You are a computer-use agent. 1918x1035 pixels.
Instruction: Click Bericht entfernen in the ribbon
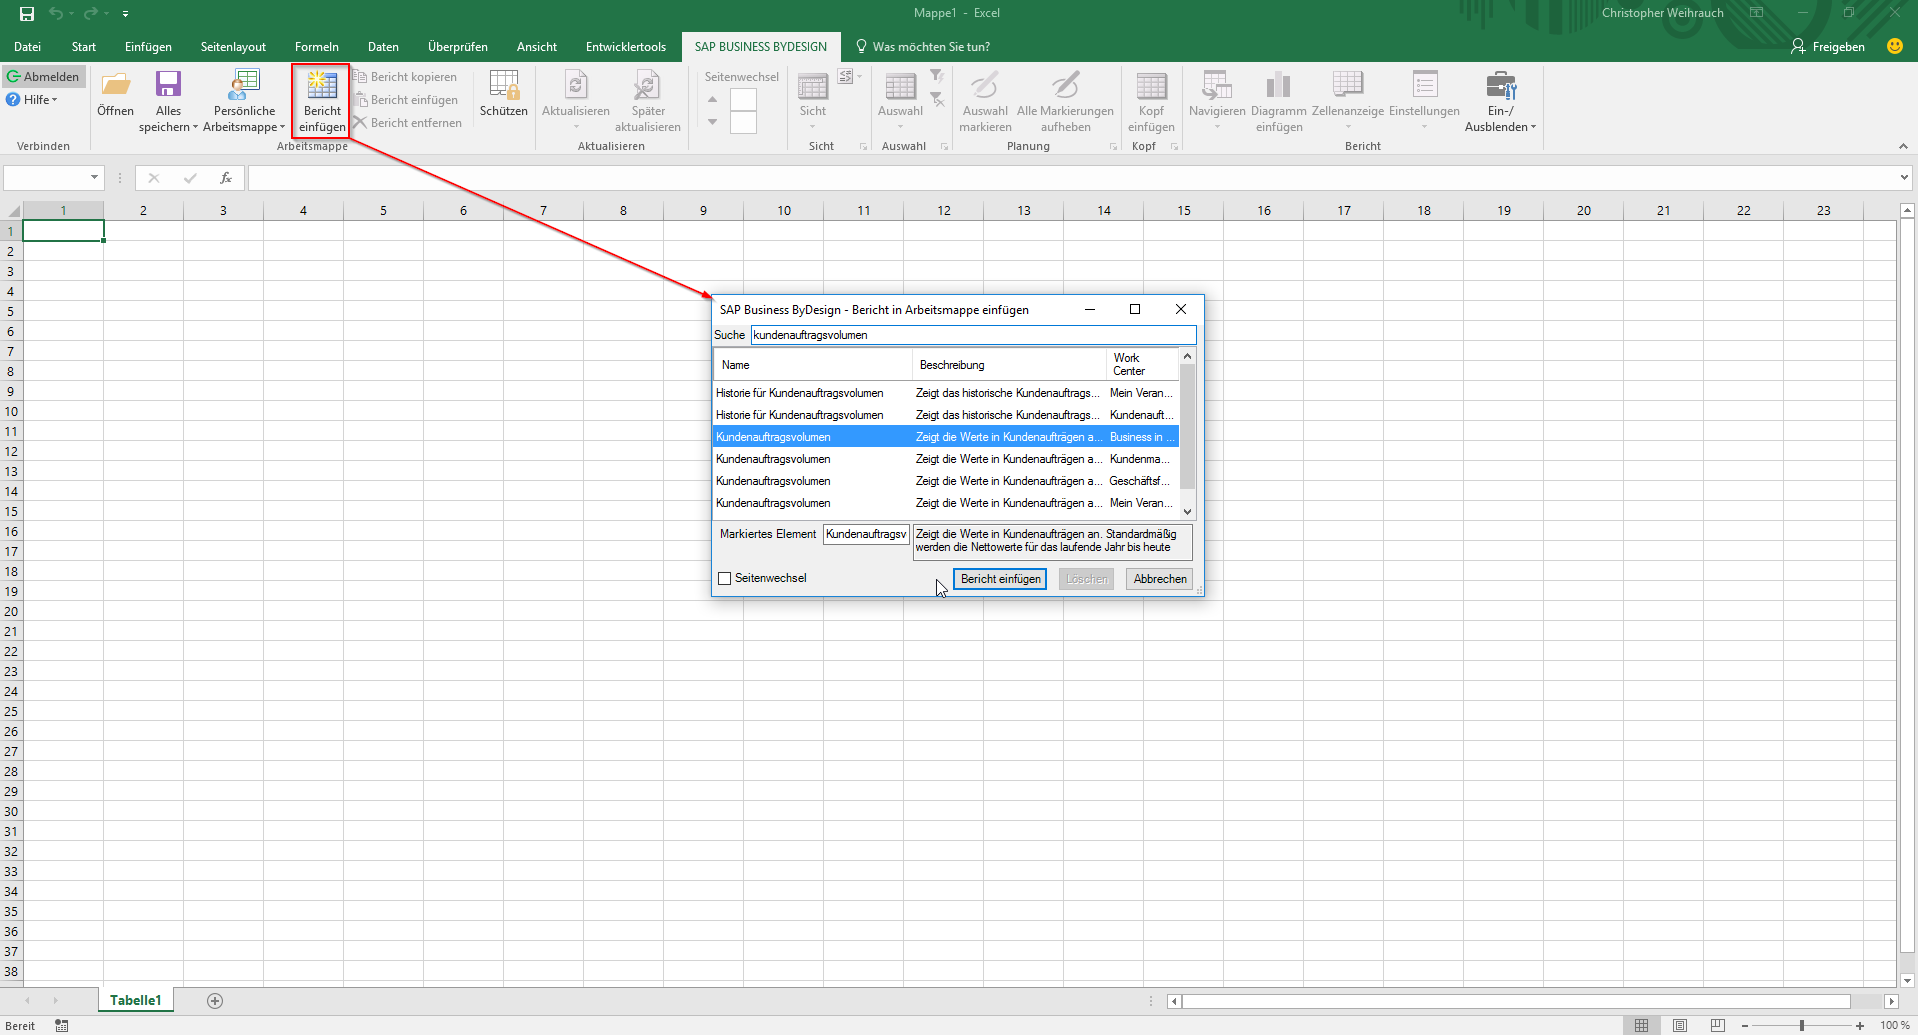pos(407,123)
